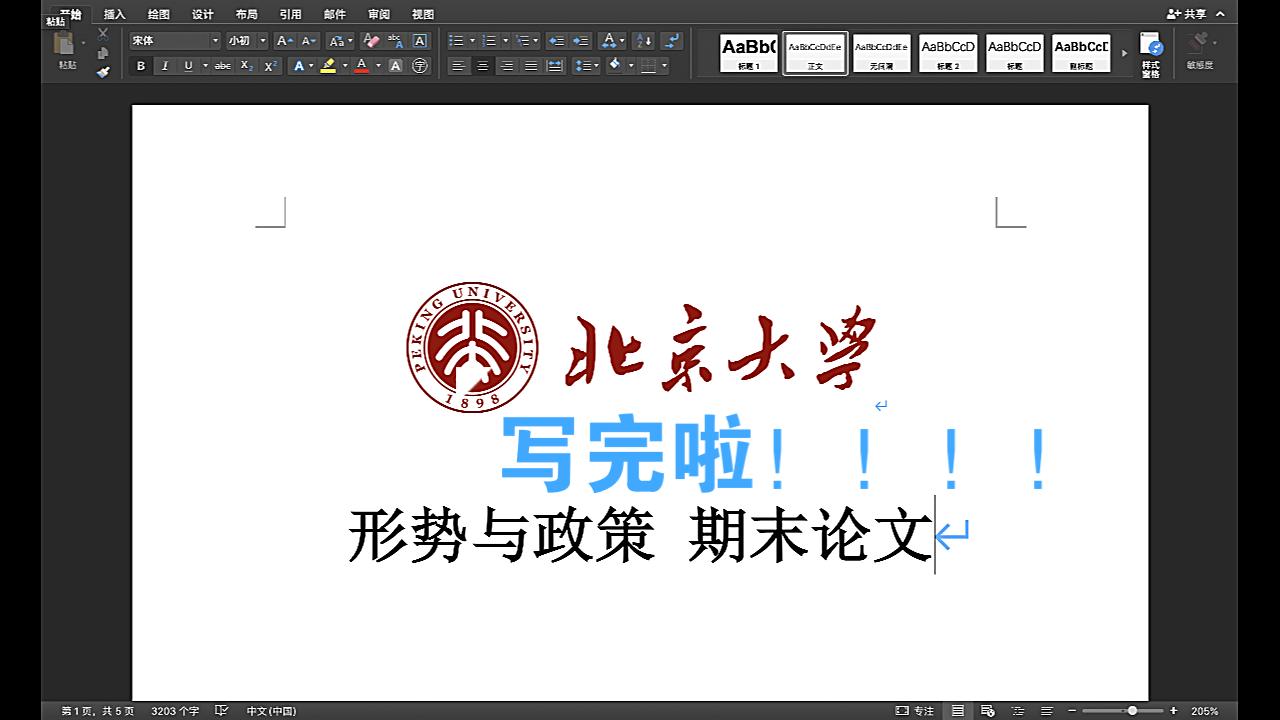Decrease font size with shrink-font button

click(x=309, y=41)
